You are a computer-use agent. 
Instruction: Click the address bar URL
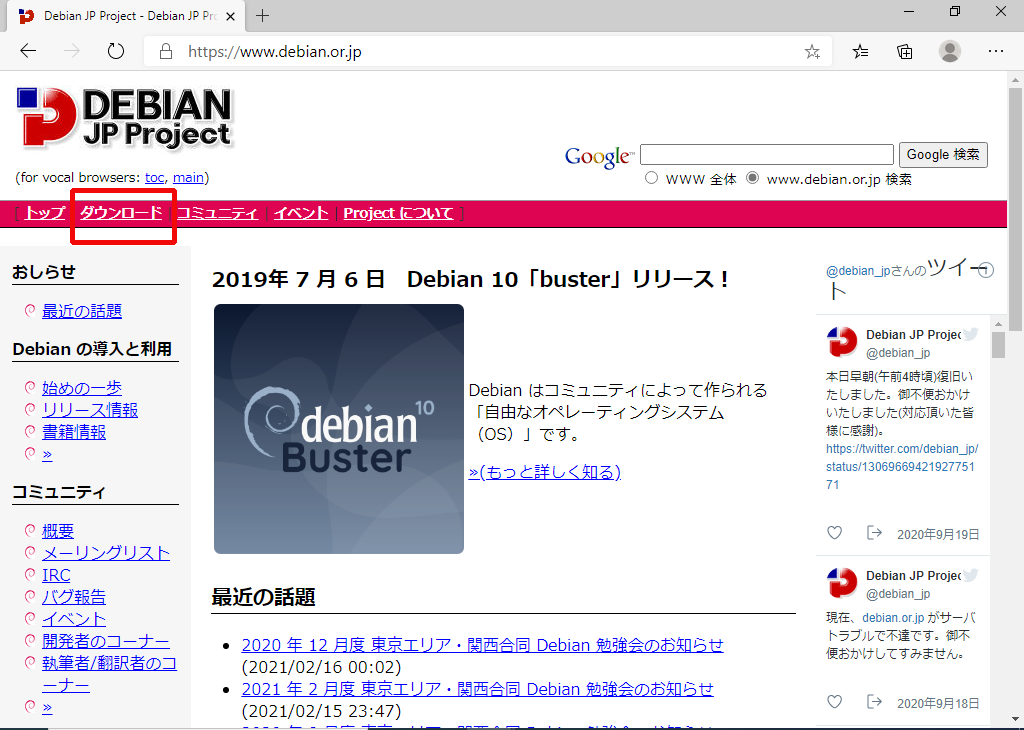point(275,52)
